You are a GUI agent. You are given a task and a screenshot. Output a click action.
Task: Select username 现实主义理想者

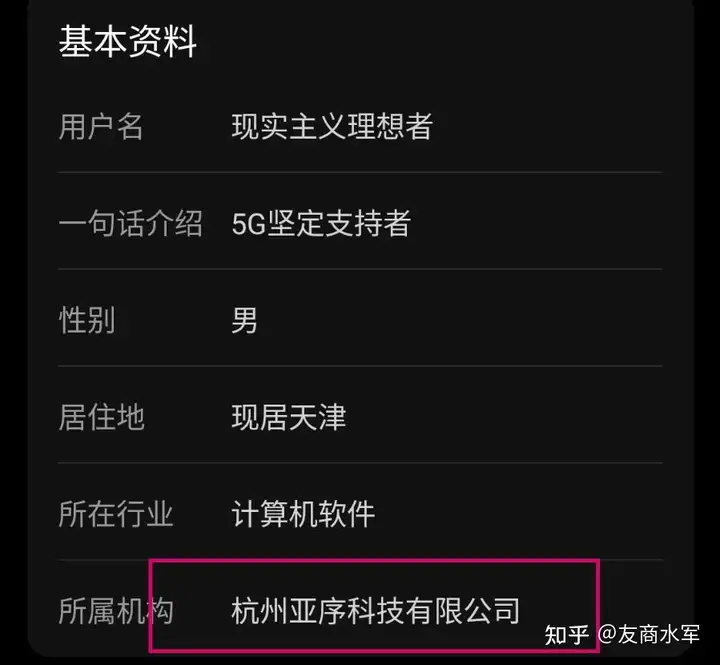(x=332, y=127)
